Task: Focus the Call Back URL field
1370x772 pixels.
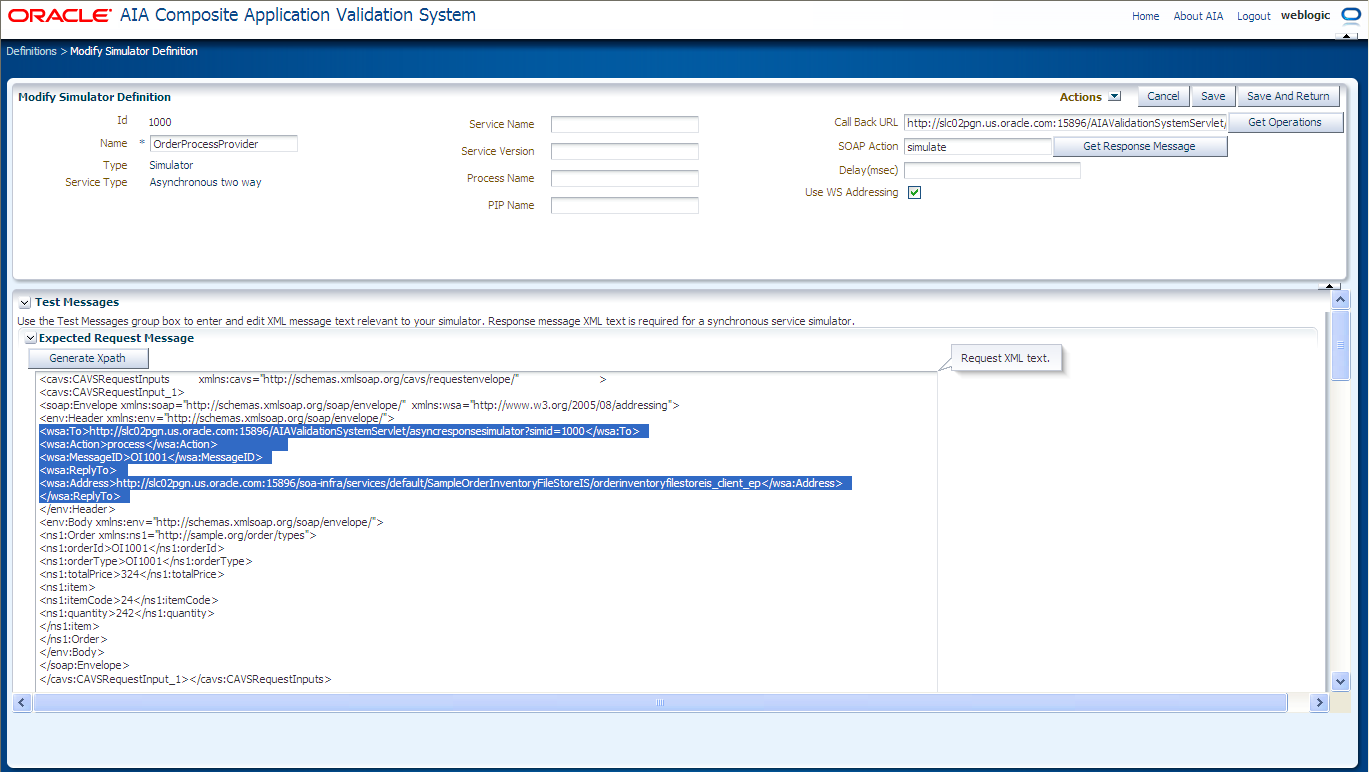Action: 1065,123
